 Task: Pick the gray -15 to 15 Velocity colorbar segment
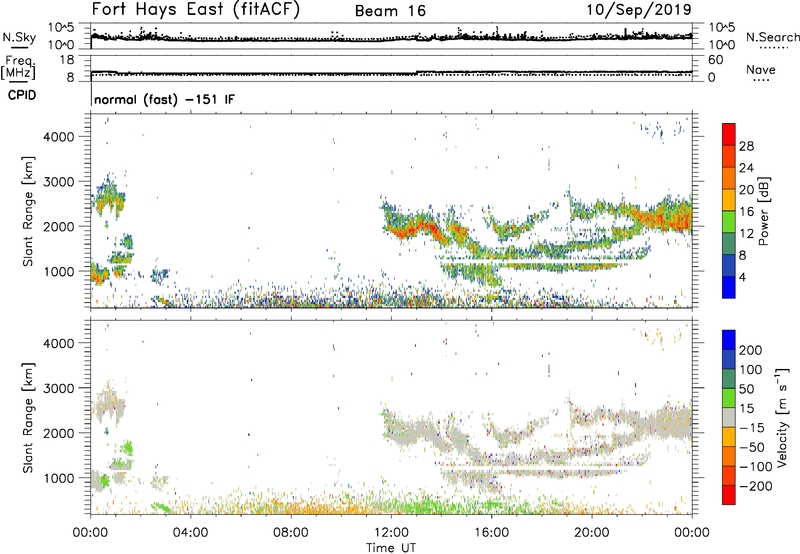729,417
